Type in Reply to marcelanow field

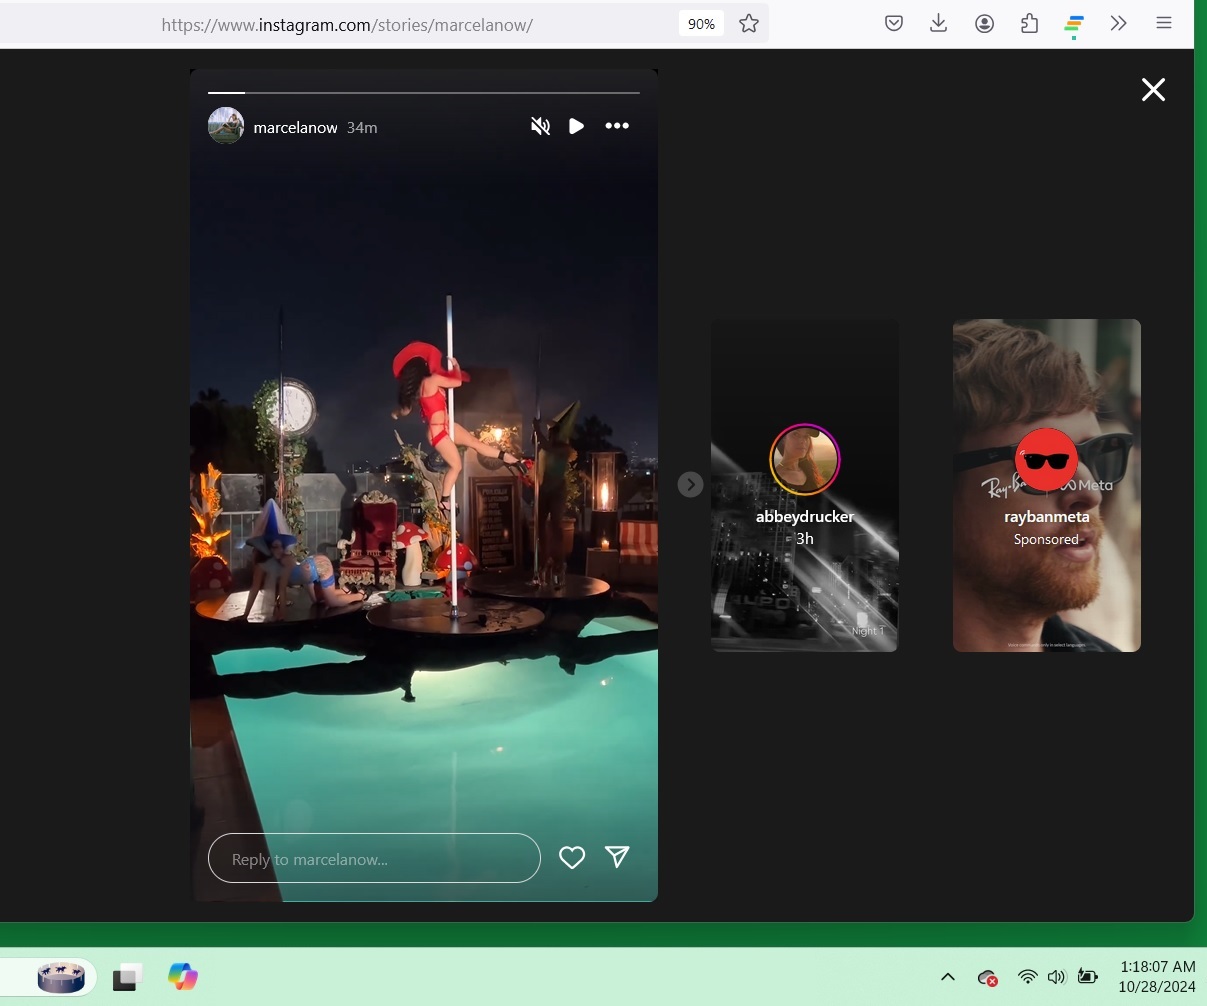click(x=374, y=858)
